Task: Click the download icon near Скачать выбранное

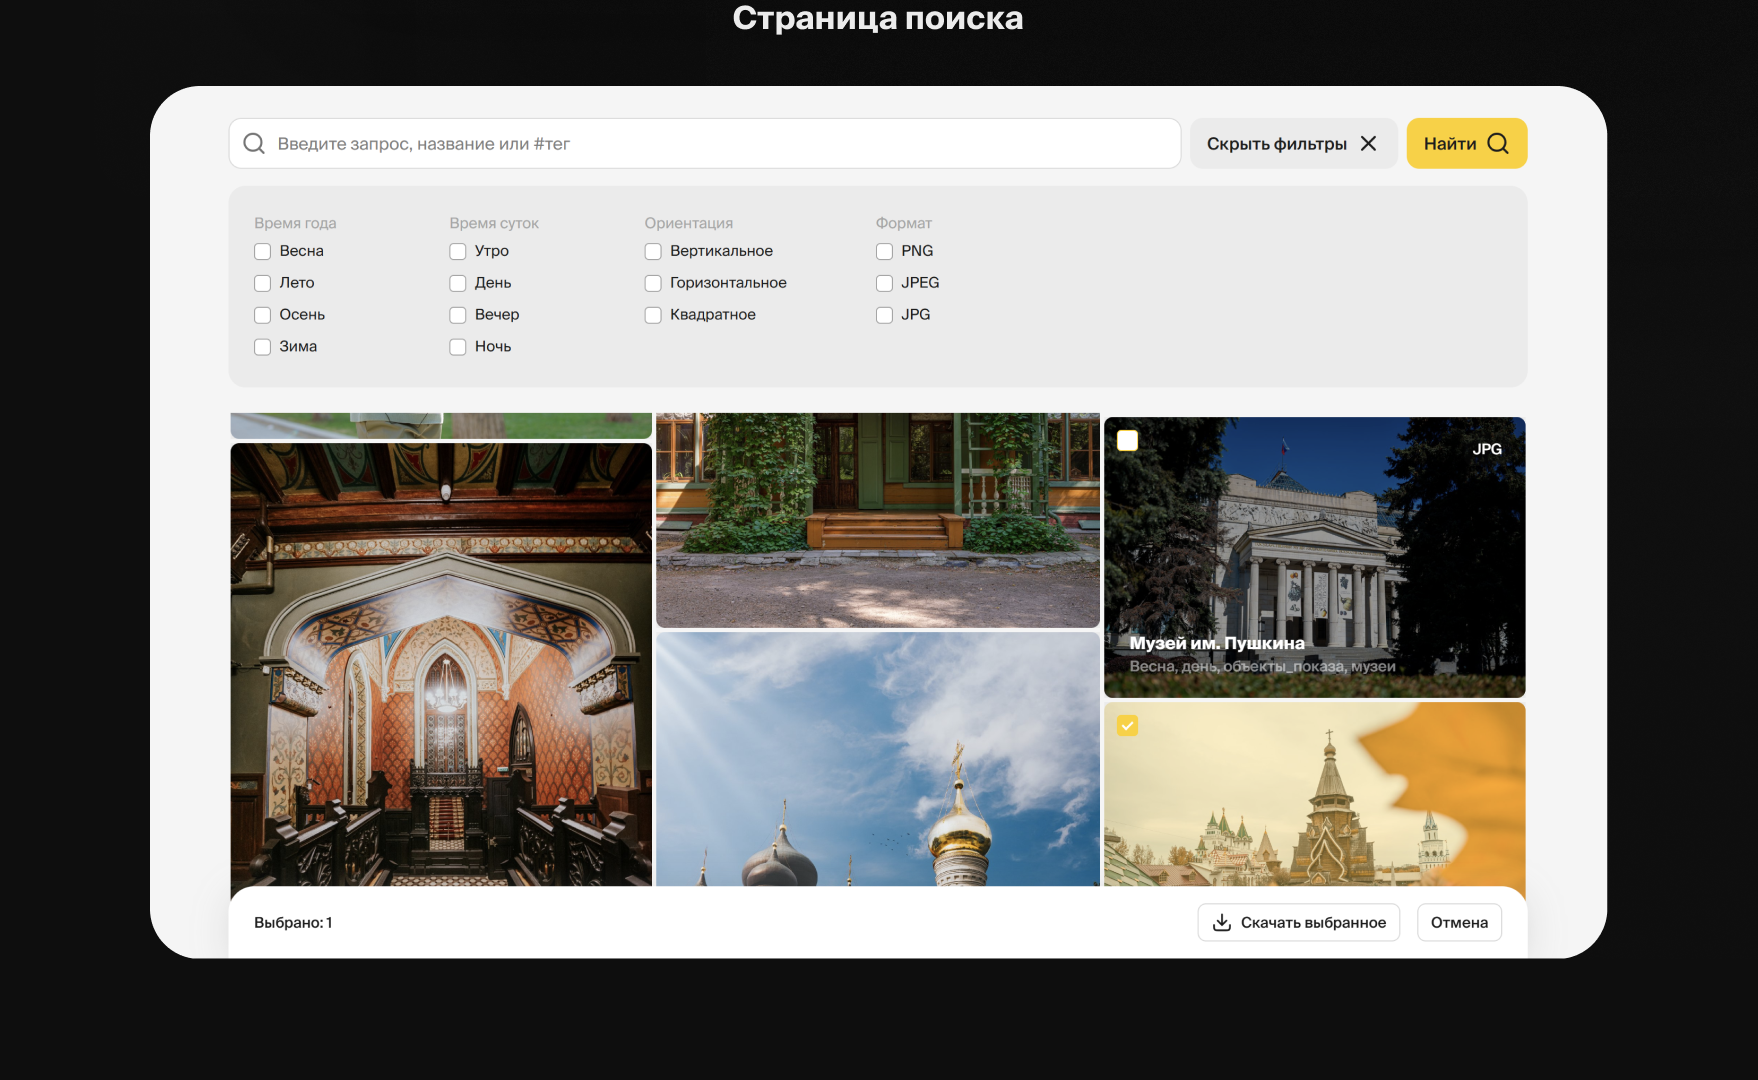Action: tap(1221, 922)
